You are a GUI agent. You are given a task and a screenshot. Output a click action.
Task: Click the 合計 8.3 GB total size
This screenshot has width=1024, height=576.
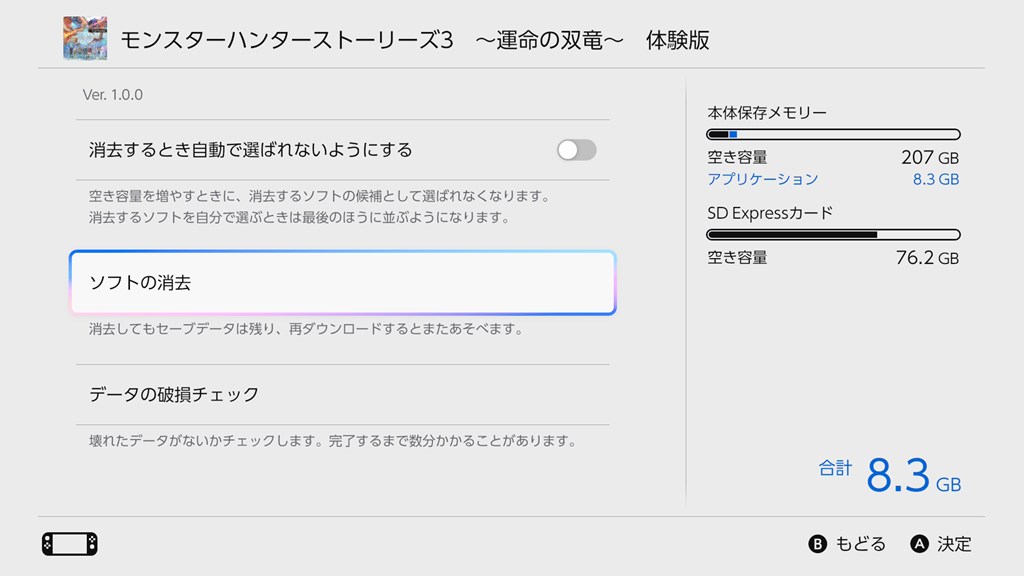890,475
